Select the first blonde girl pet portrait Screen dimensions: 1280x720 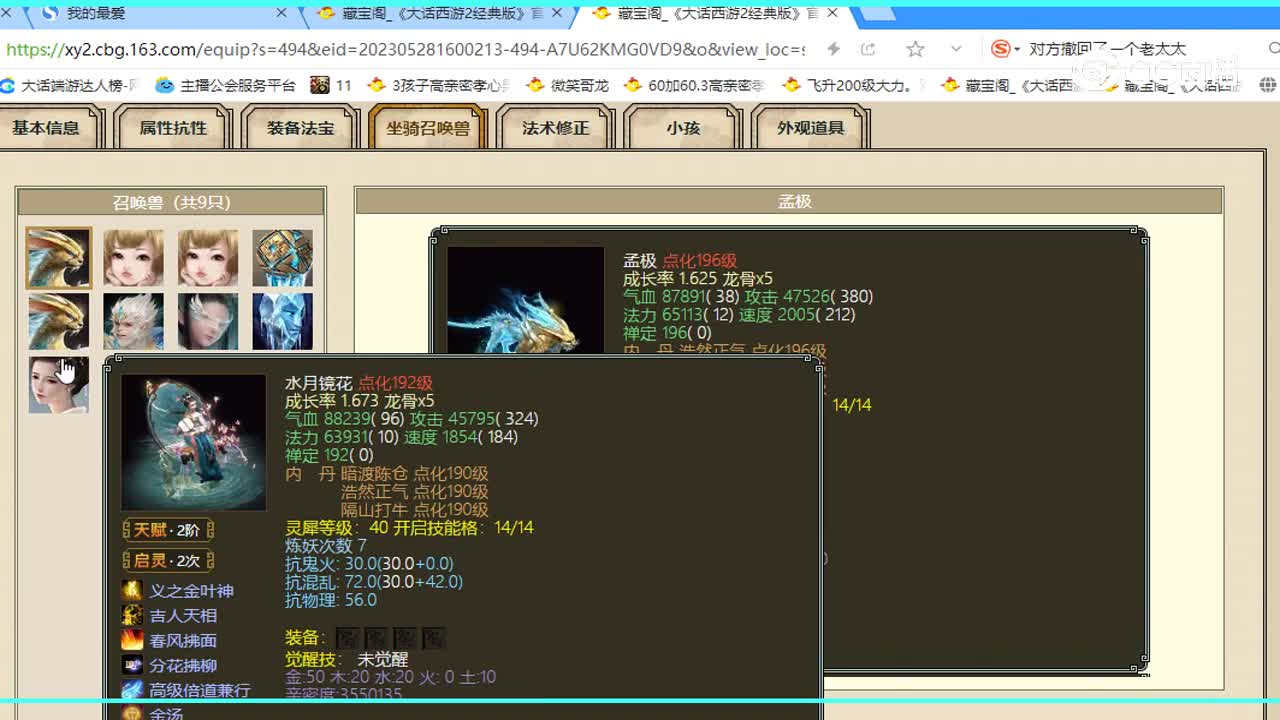coord(133,258)
